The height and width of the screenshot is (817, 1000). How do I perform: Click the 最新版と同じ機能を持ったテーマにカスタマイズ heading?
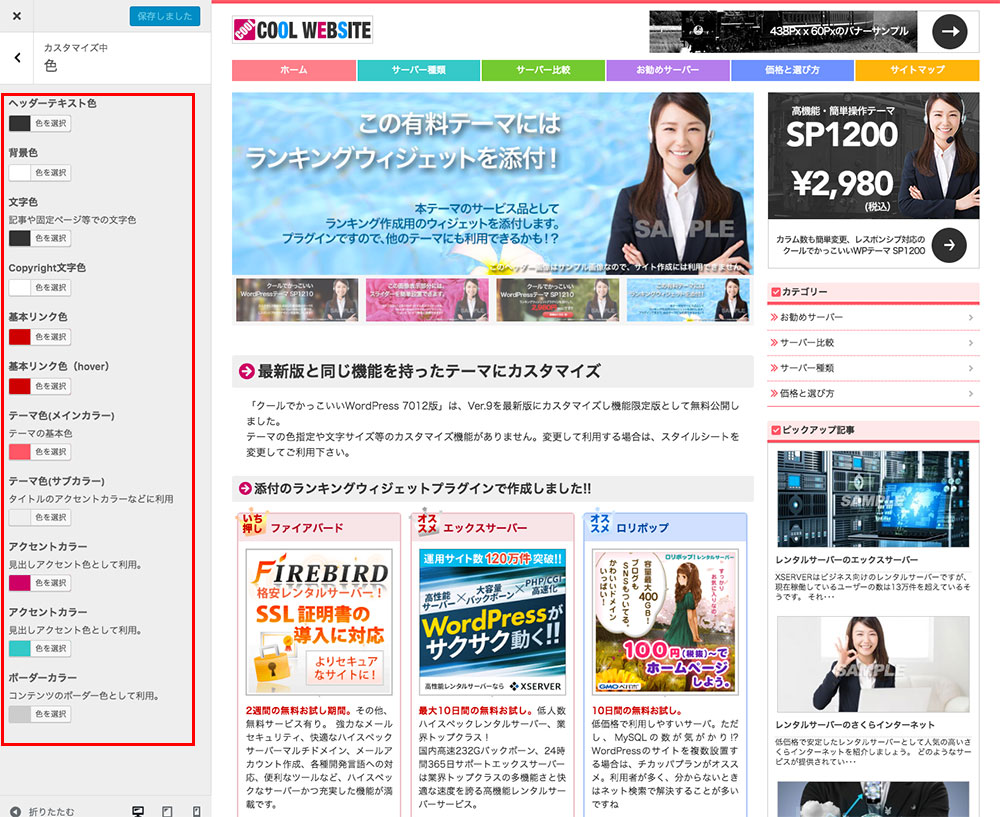pos(429,371)
